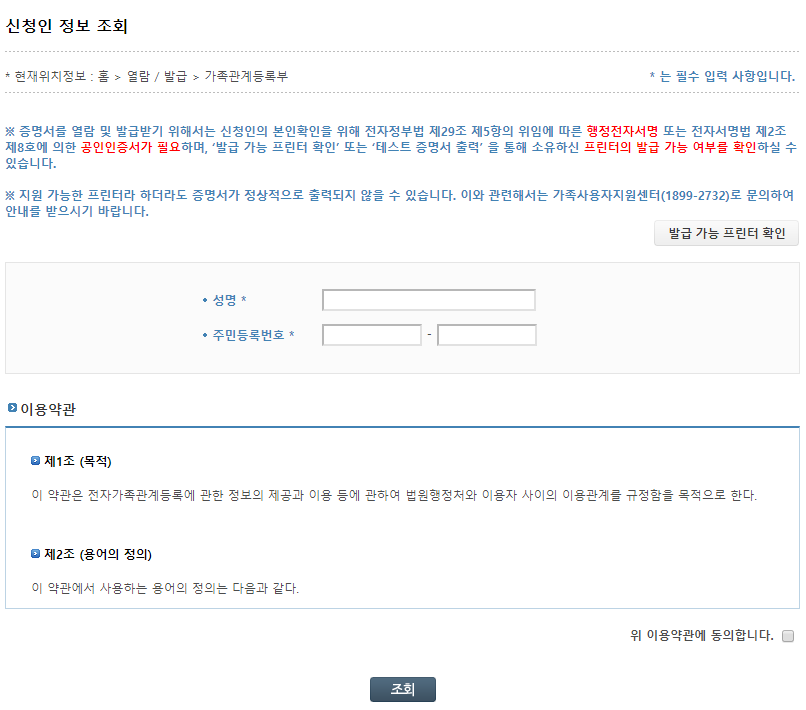Click the blue arrow icon beside 이용약관

[x=12, y=408]
